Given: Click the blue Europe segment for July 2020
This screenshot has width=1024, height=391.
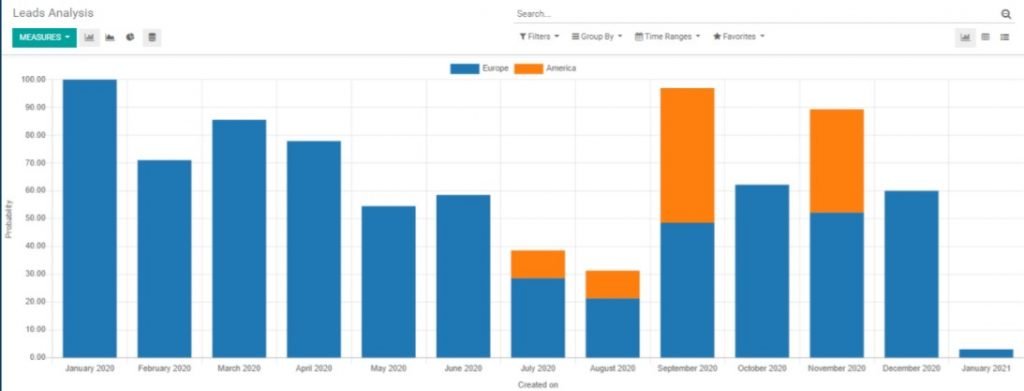Looking at the screenshot, I should (538, 317).
